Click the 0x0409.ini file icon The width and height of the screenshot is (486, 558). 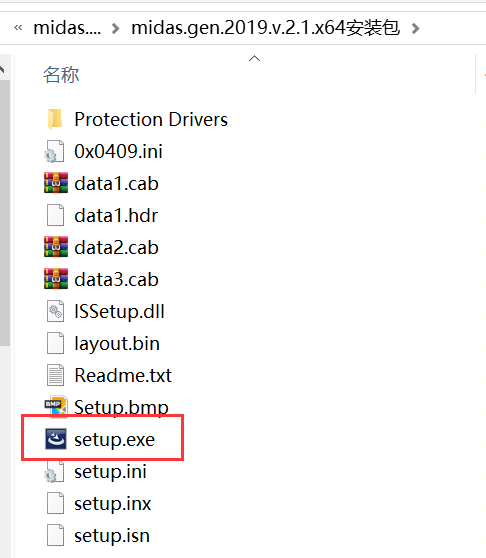(55, 151)
